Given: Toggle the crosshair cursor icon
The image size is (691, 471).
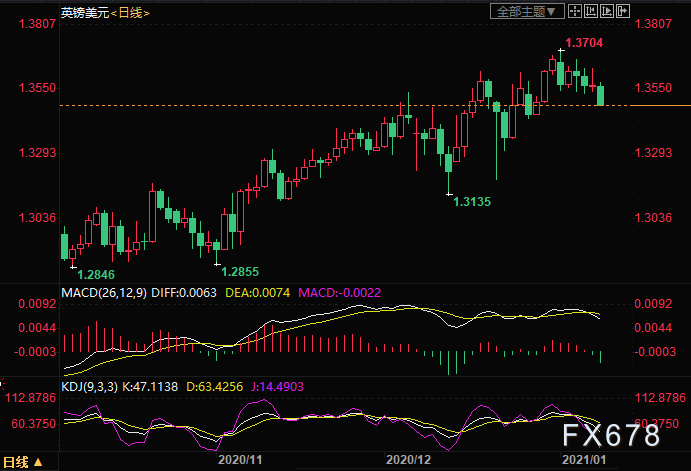Looking at the screenshot, I should pos(575,11).
